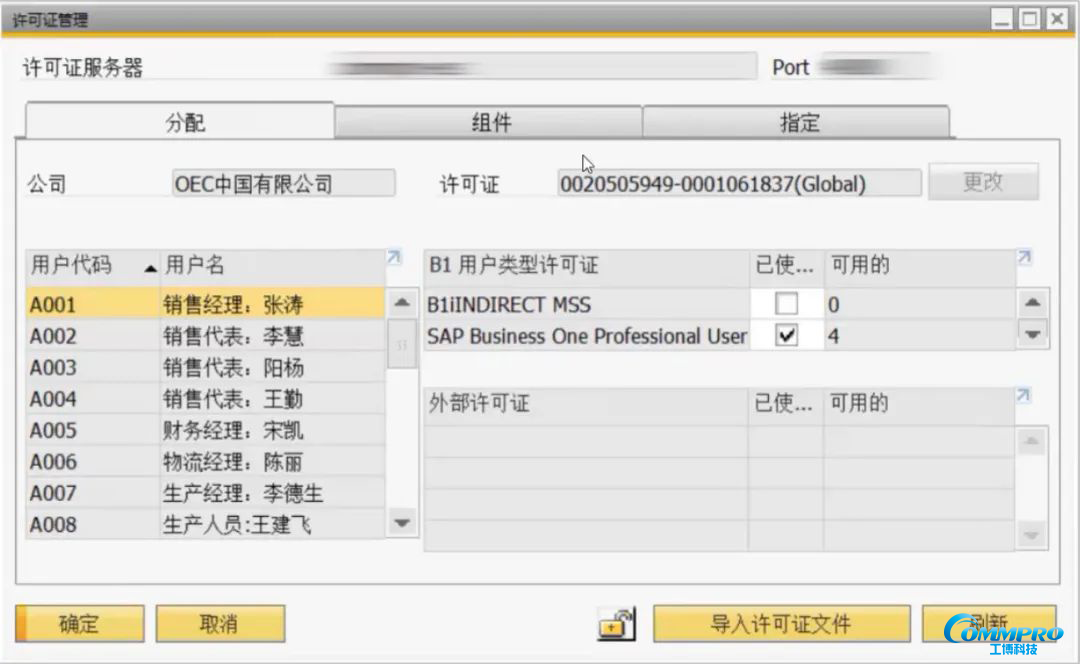Viewport: 1080px width, 664px height.
Task: Click the scroll-up arrow of the 外部许可证 grid
Action: coord(1031,440)
